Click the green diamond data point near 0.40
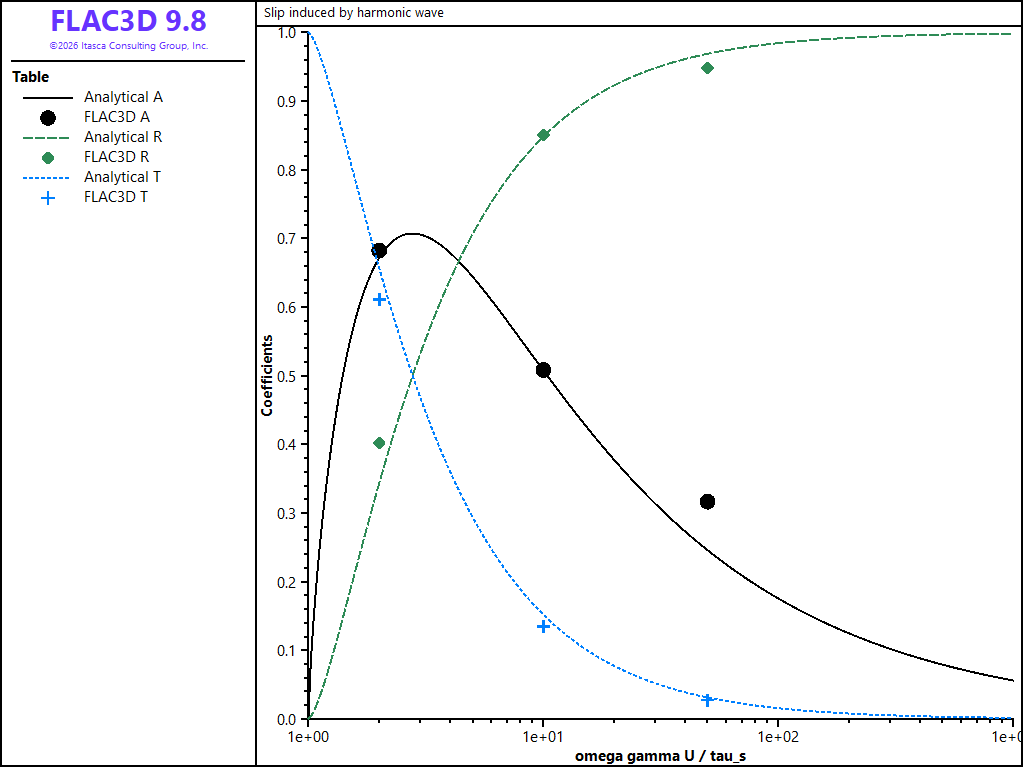Screen dimensions: 1024x768 pos(379,443)
